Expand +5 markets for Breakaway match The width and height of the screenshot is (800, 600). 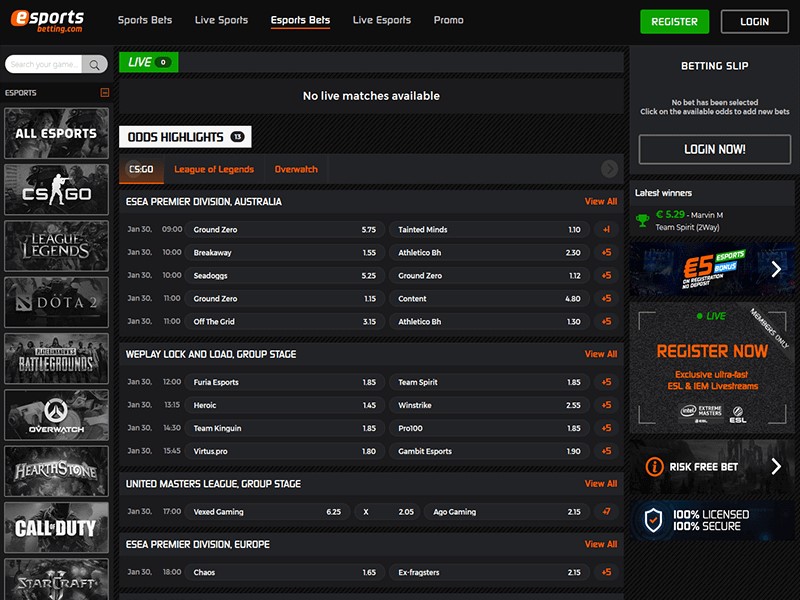(606, 253)
